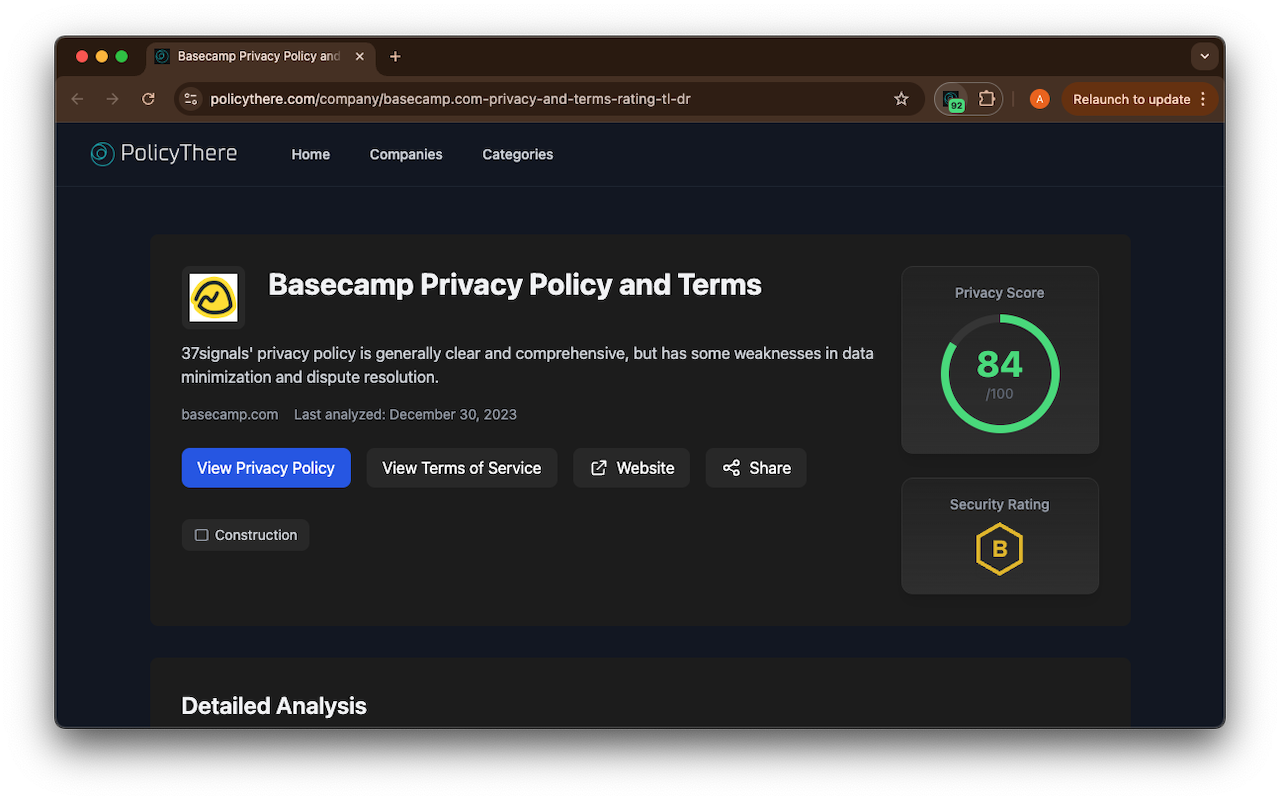Open the Home nav item
Screen dimensions: 1280x800
pos(310,154)
